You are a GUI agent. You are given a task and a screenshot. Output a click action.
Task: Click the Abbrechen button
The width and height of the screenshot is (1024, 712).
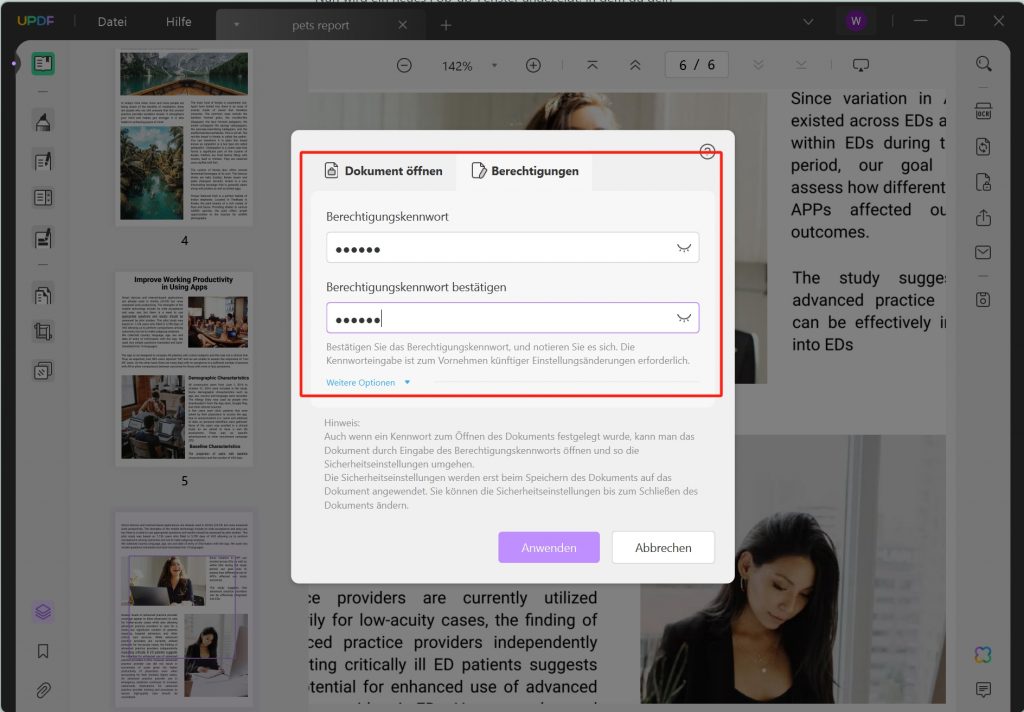(x=663, y=547)
